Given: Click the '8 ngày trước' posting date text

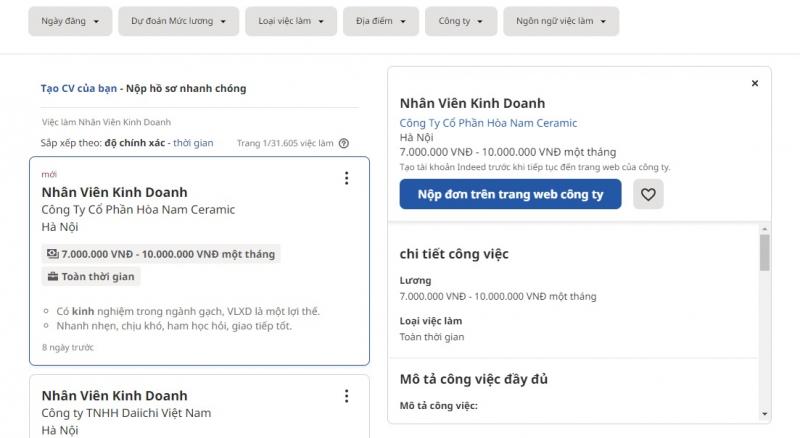Looking at the screenshot, I should coord(68,347).
